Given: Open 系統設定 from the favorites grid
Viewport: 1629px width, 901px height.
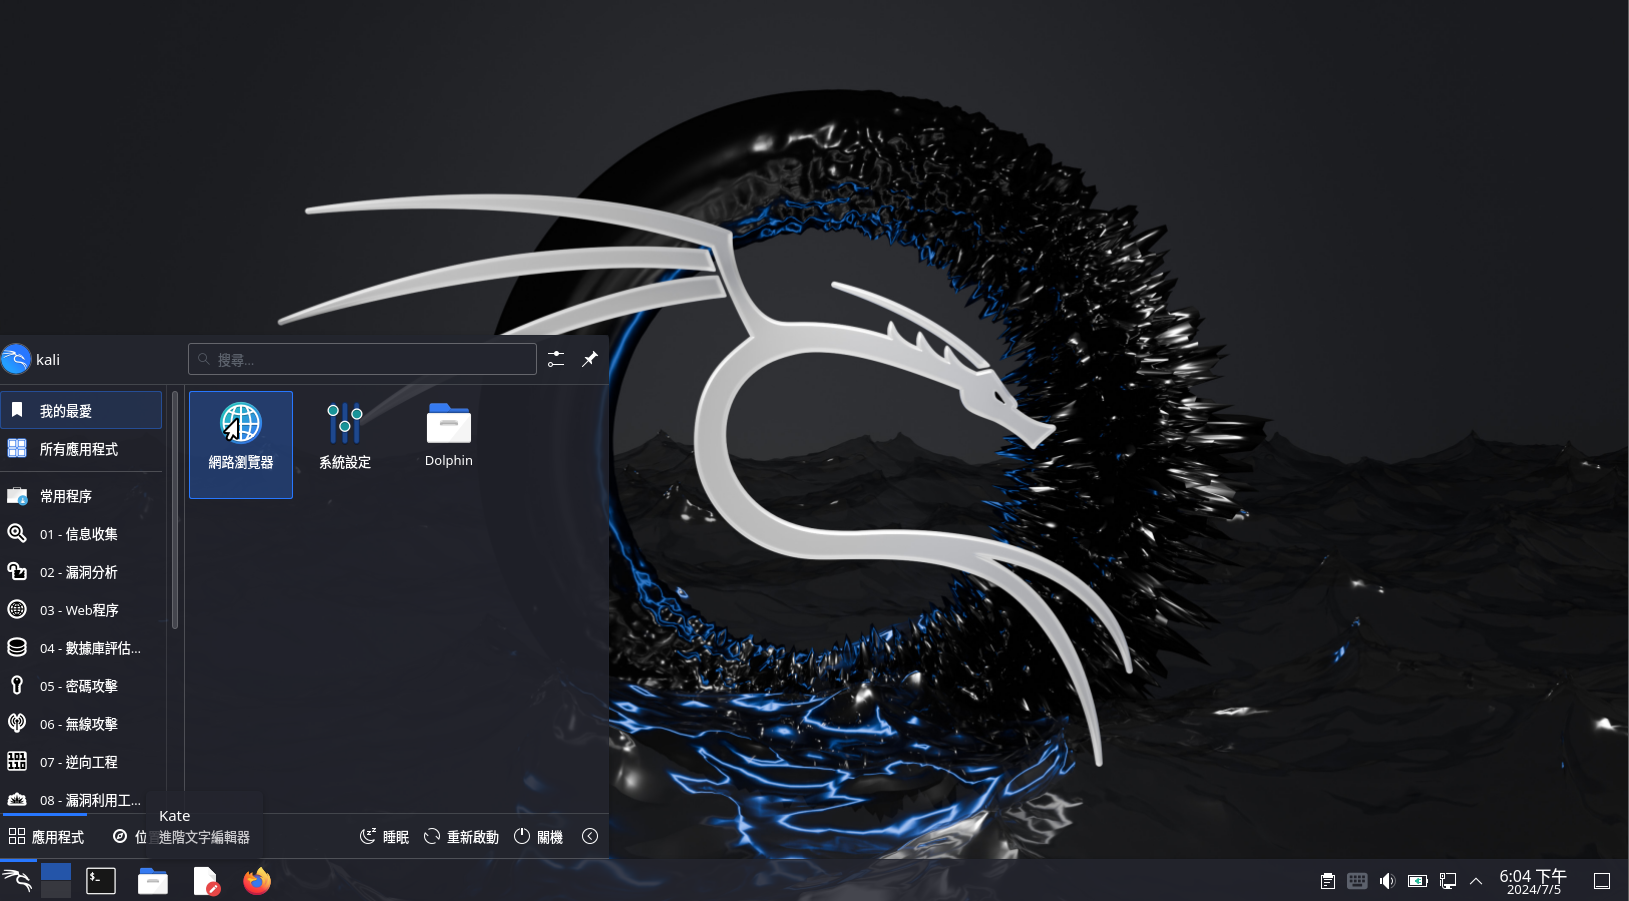Looking at the screenshot, I should click(x=345, y=444).
